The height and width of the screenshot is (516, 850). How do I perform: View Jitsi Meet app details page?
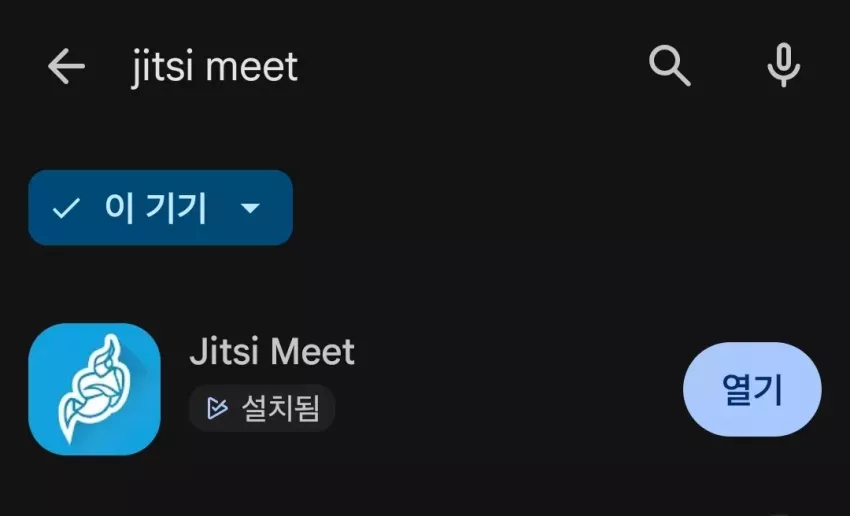tap(425, 389)
